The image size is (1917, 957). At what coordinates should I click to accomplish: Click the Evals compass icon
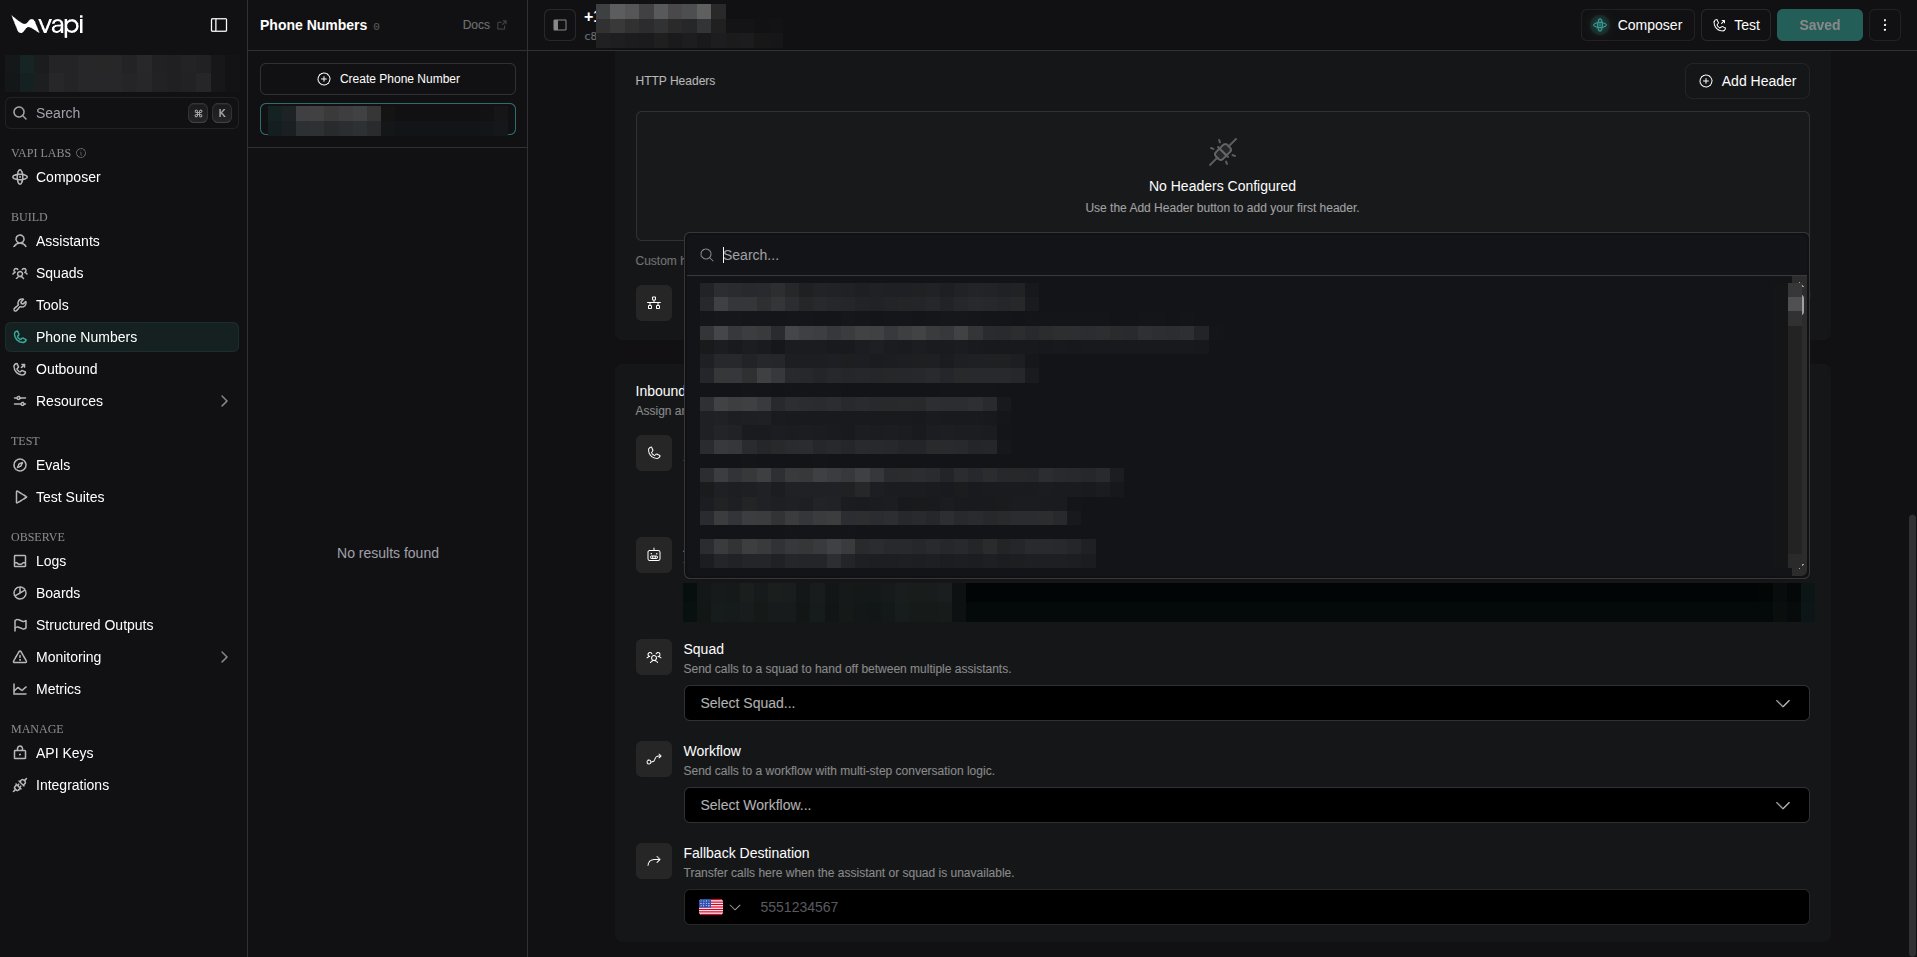click(20, 465)
